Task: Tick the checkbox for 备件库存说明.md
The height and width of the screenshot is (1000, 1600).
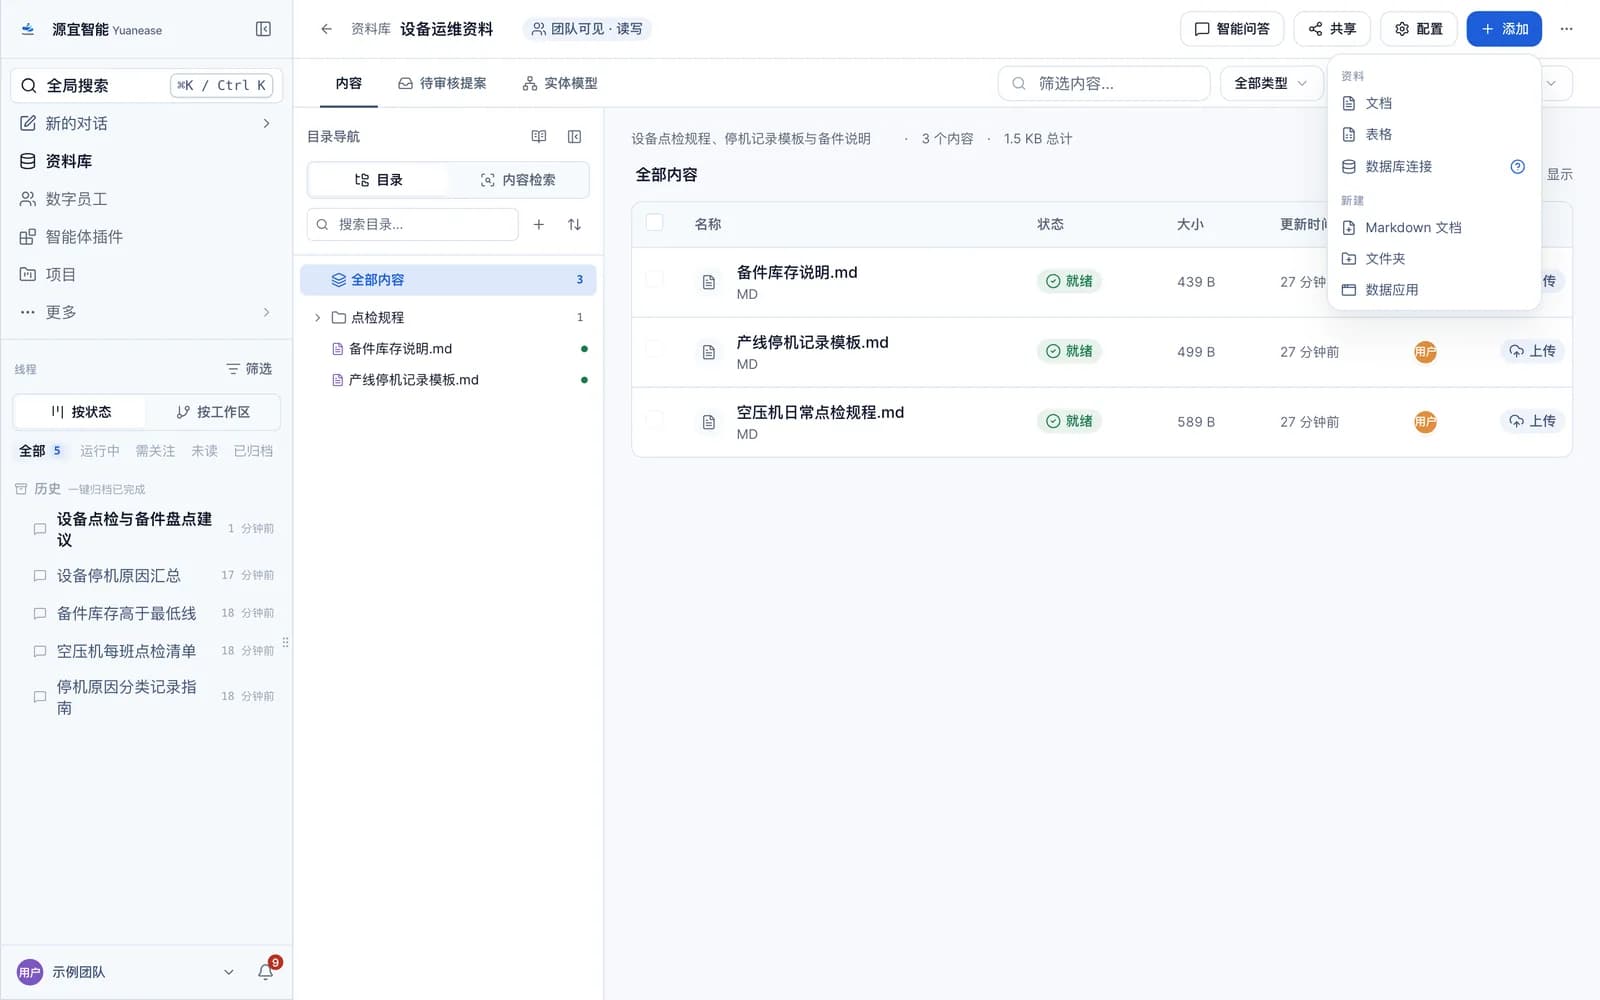Action: tap(654, 279)
